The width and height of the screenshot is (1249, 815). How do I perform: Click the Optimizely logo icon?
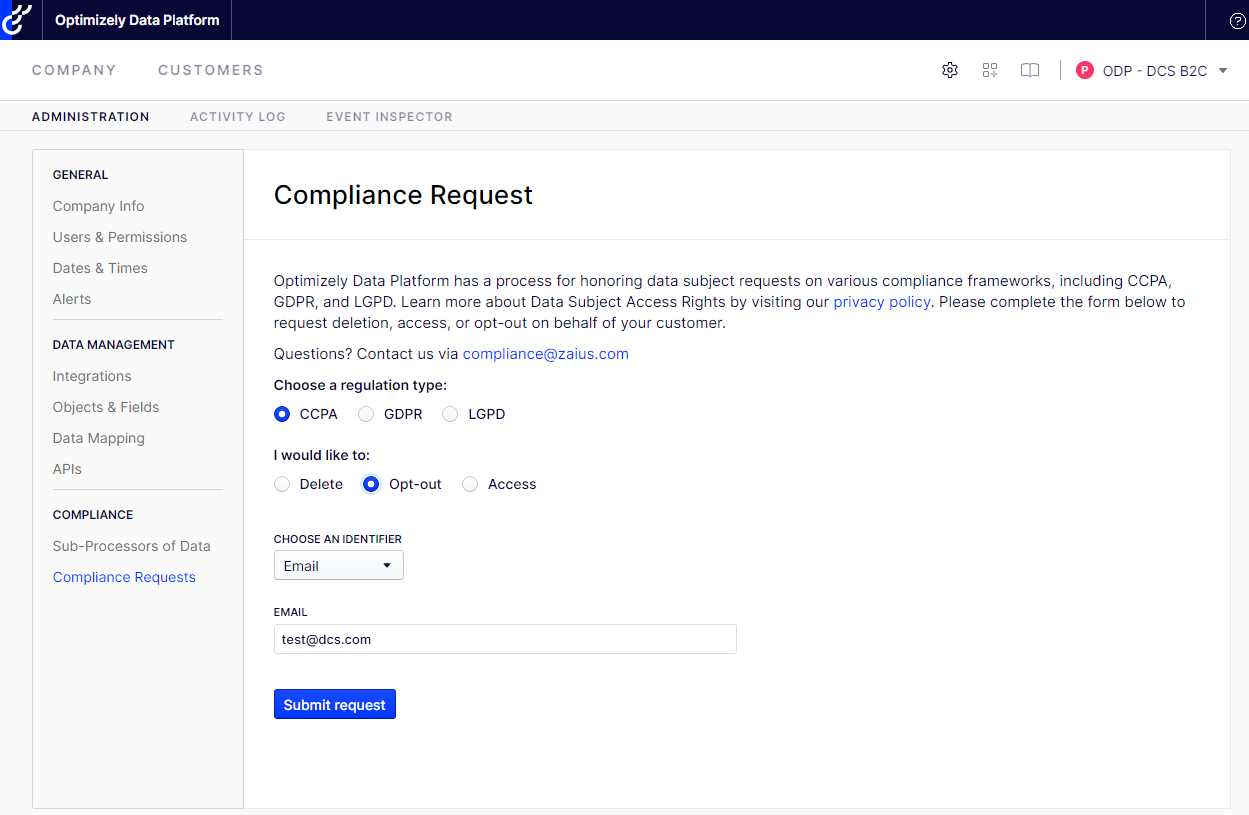[17, 19]
